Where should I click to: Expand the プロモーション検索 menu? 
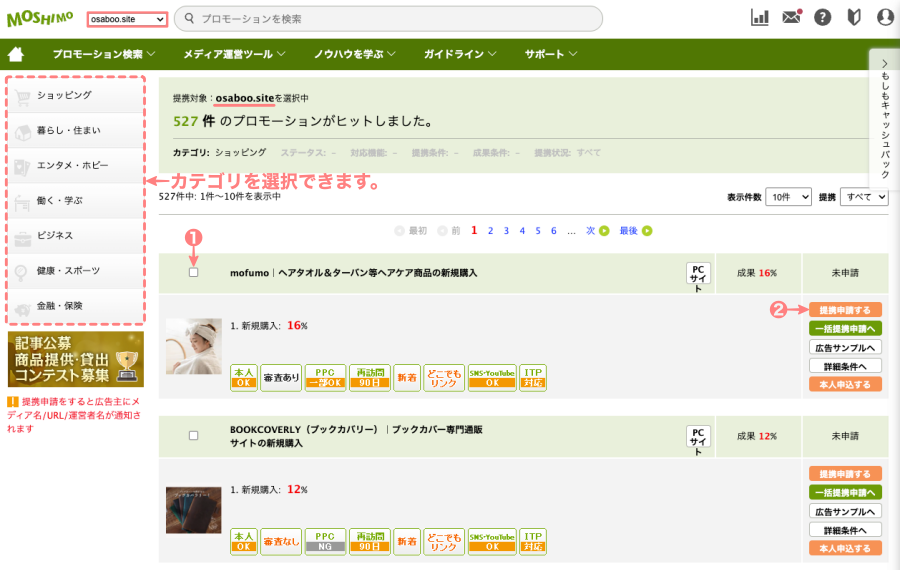(x=104, y=54)
